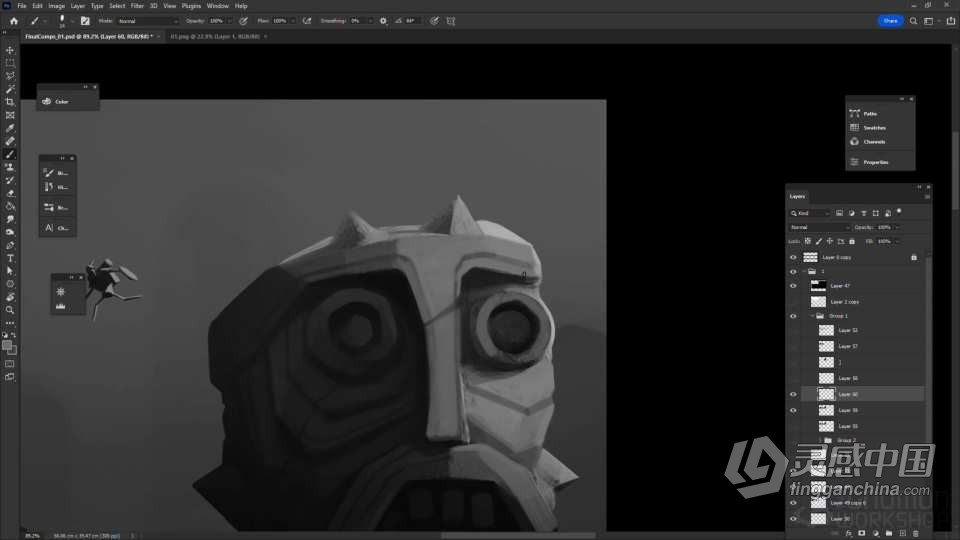
Task: Select the Paint Bucket tool
Action: (x=10, y=206)
